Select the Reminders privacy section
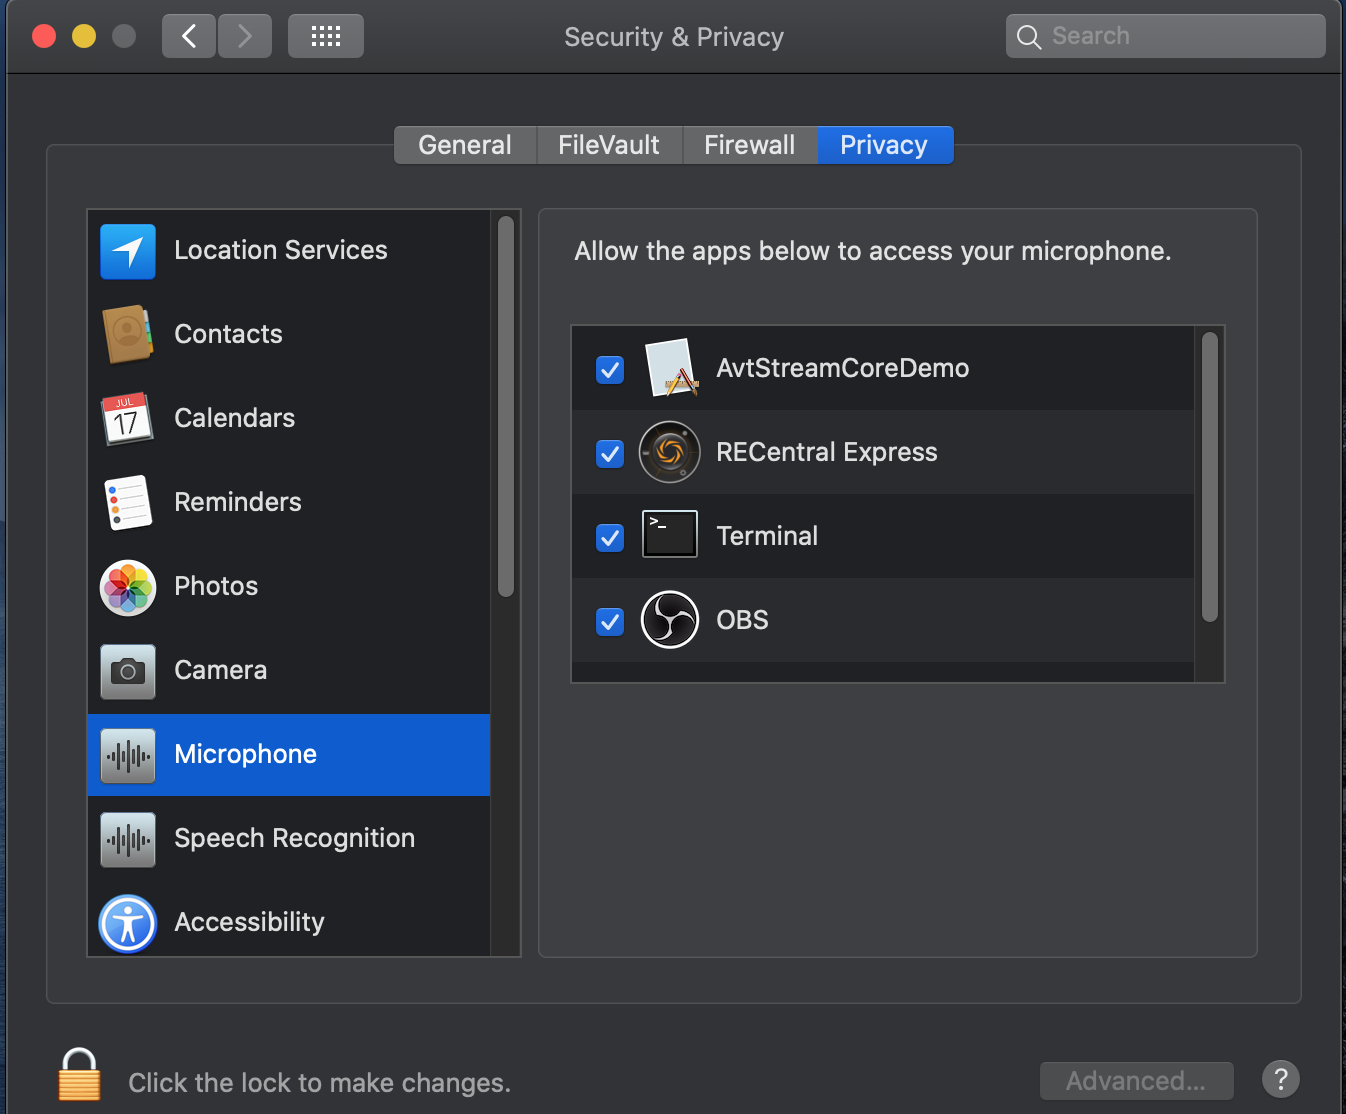This screenshot has height=1114, width=1346. [x=127, y=502]
